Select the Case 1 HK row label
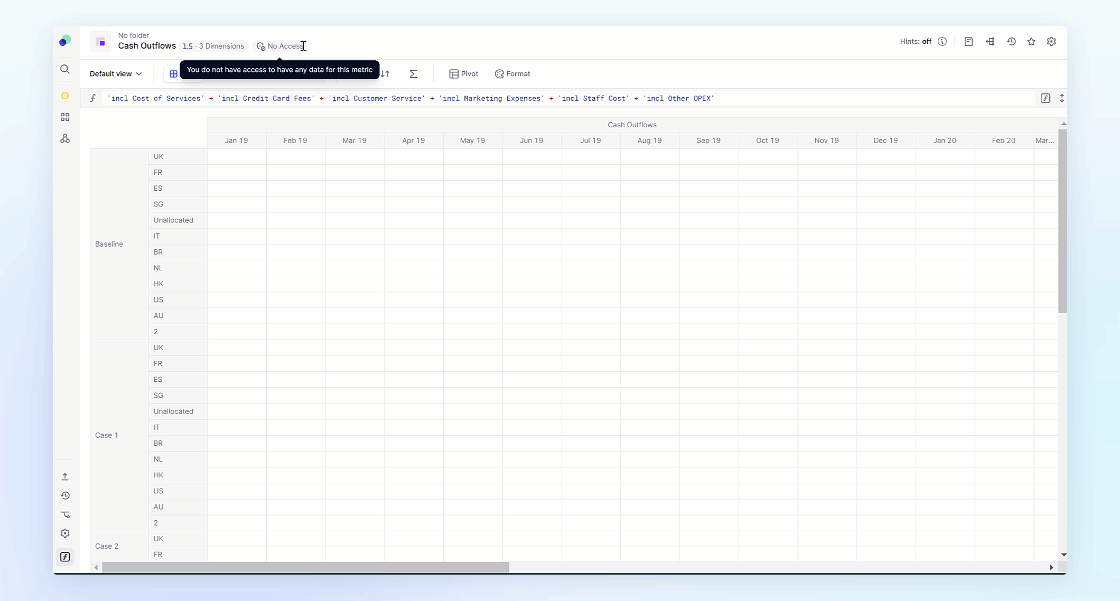Viewport: 1120px width, 601px height. (x=178, y=475)
